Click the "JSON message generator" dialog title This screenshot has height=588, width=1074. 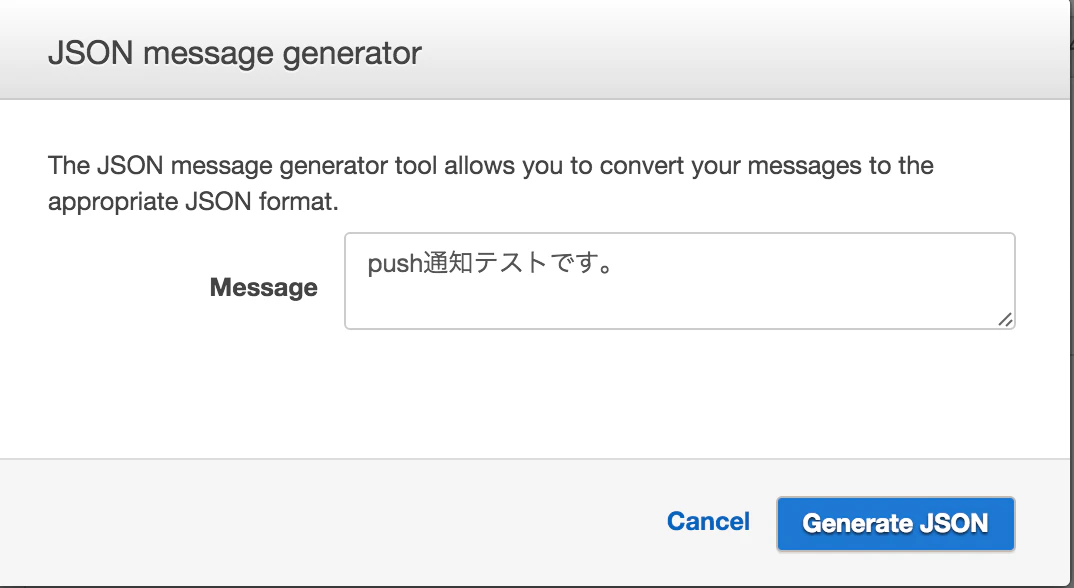coord(235,53)
